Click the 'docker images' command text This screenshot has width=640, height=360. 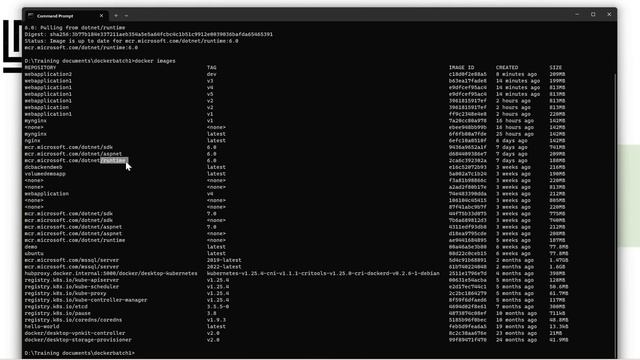155,61
